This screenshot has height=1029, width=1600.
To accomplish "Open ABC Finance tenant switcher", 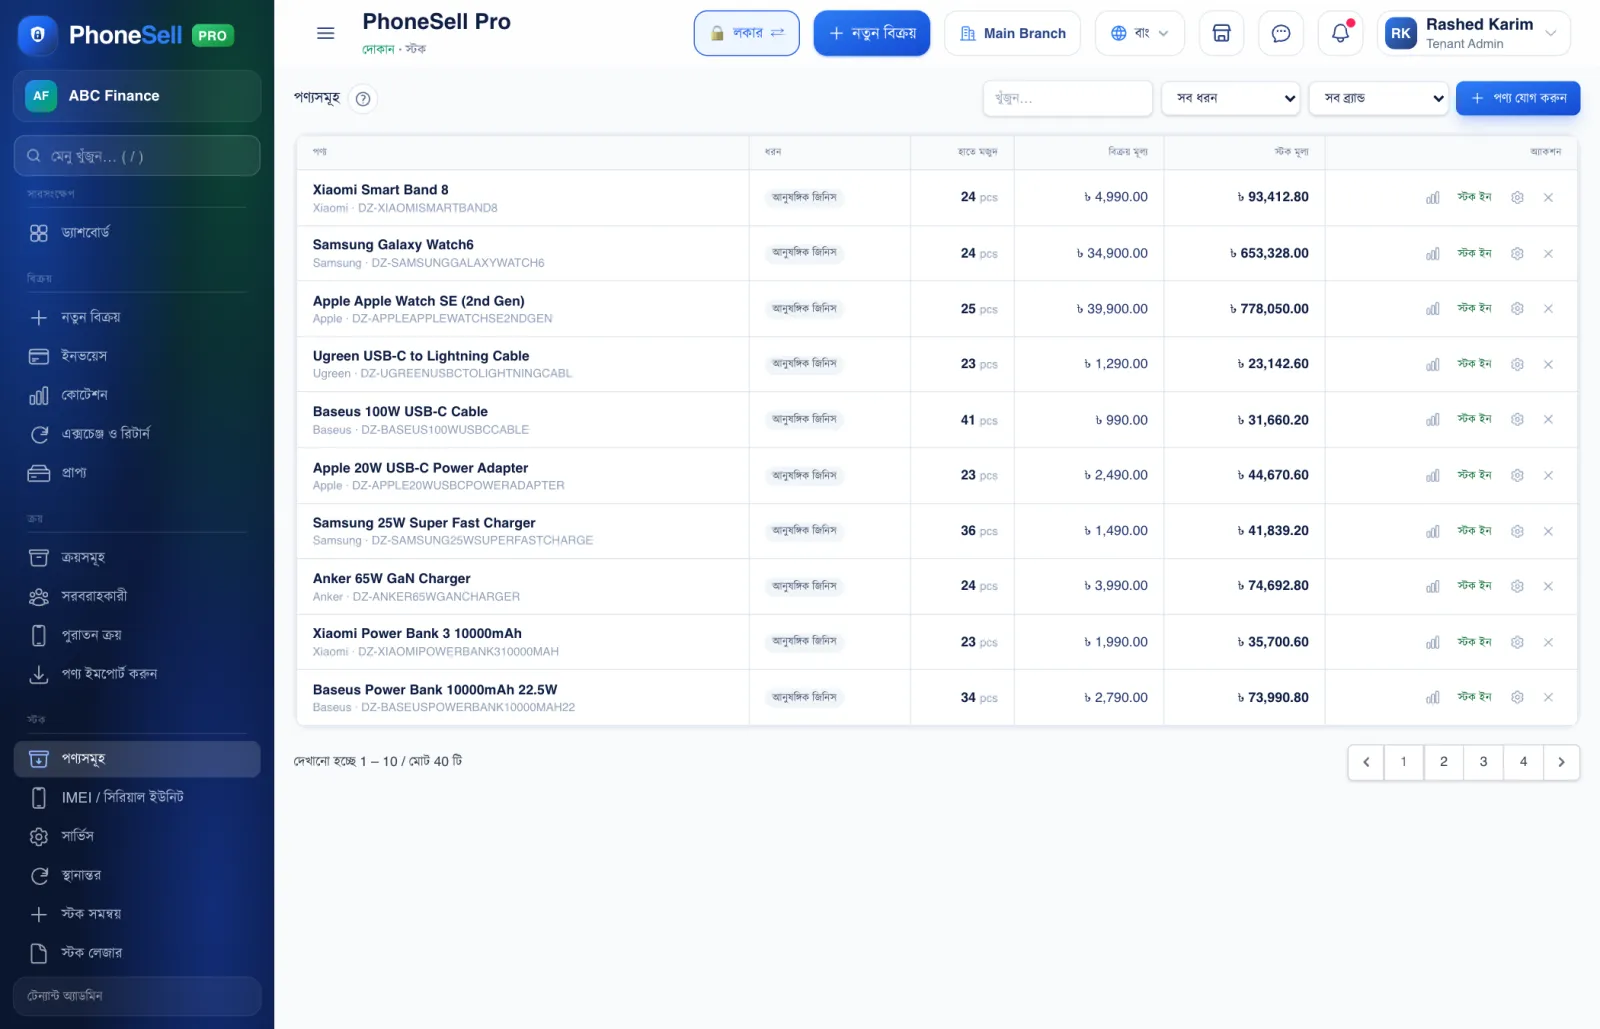I will [137, 96].
